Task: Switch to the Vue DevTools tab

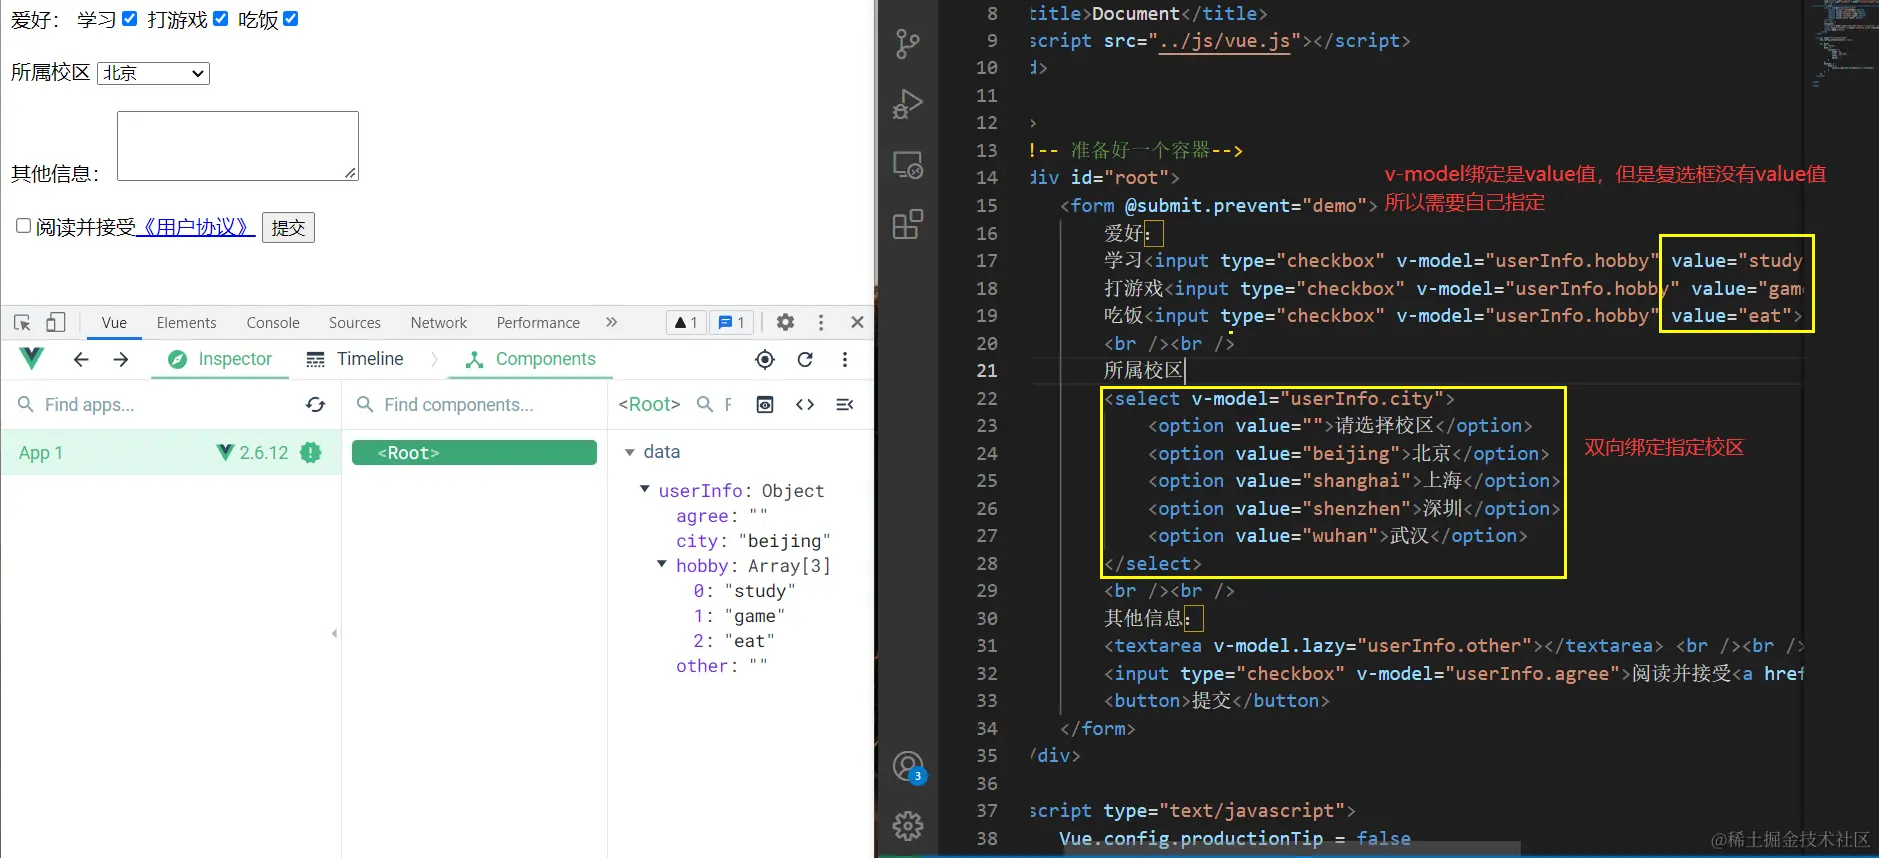Action: (x=114, y=322)
